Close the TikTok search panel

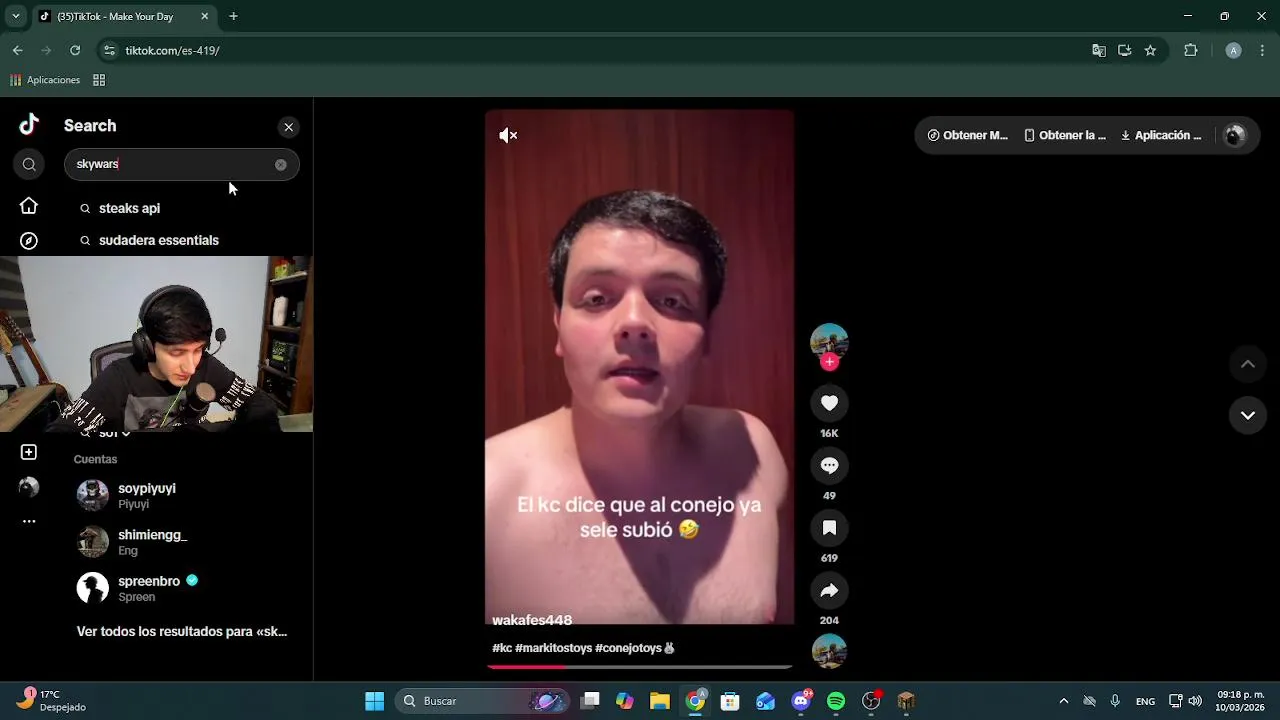pos(288,127)
